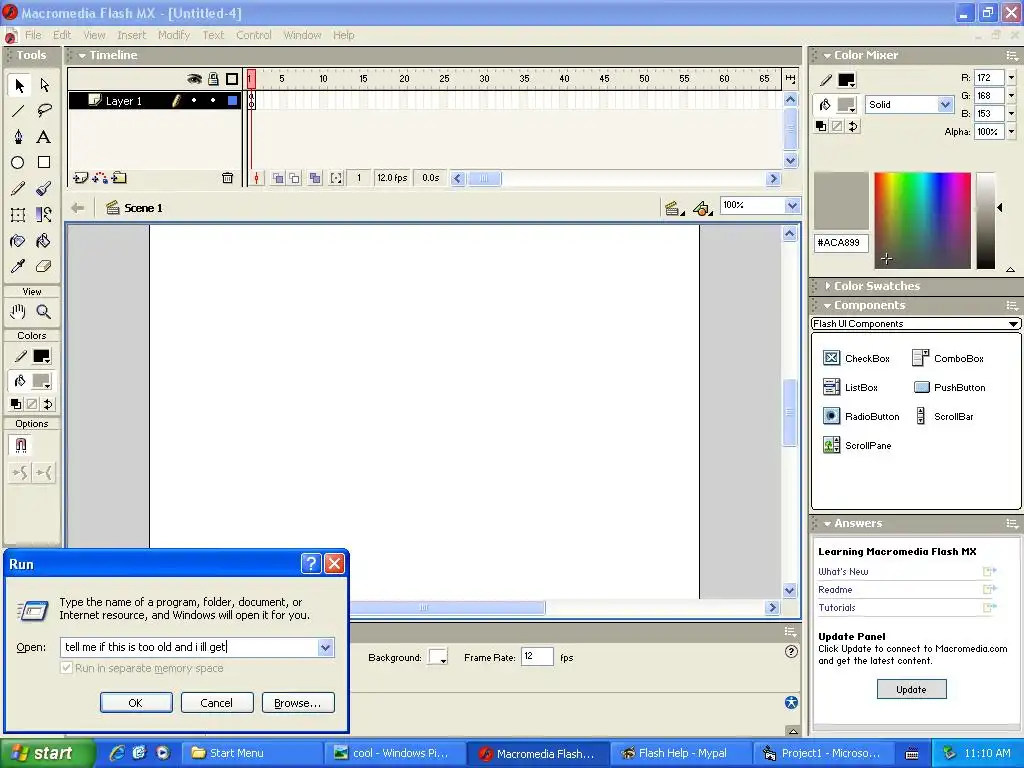Viewport: 1024px width, 768px height.
Task: Expand the Color Swatches panel
Action: 827,286
